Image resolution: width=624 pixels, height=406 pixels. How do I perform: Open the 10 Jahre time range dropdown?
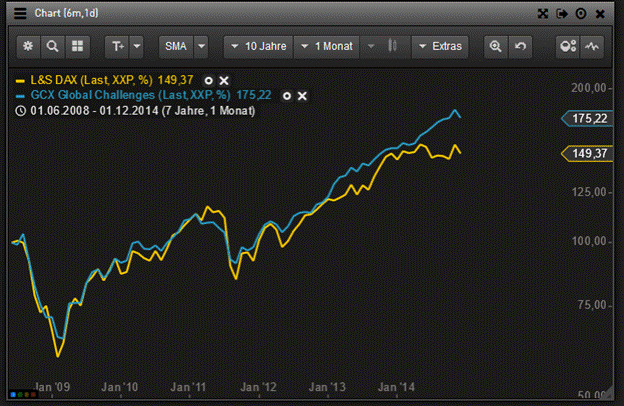pos(259,47)
